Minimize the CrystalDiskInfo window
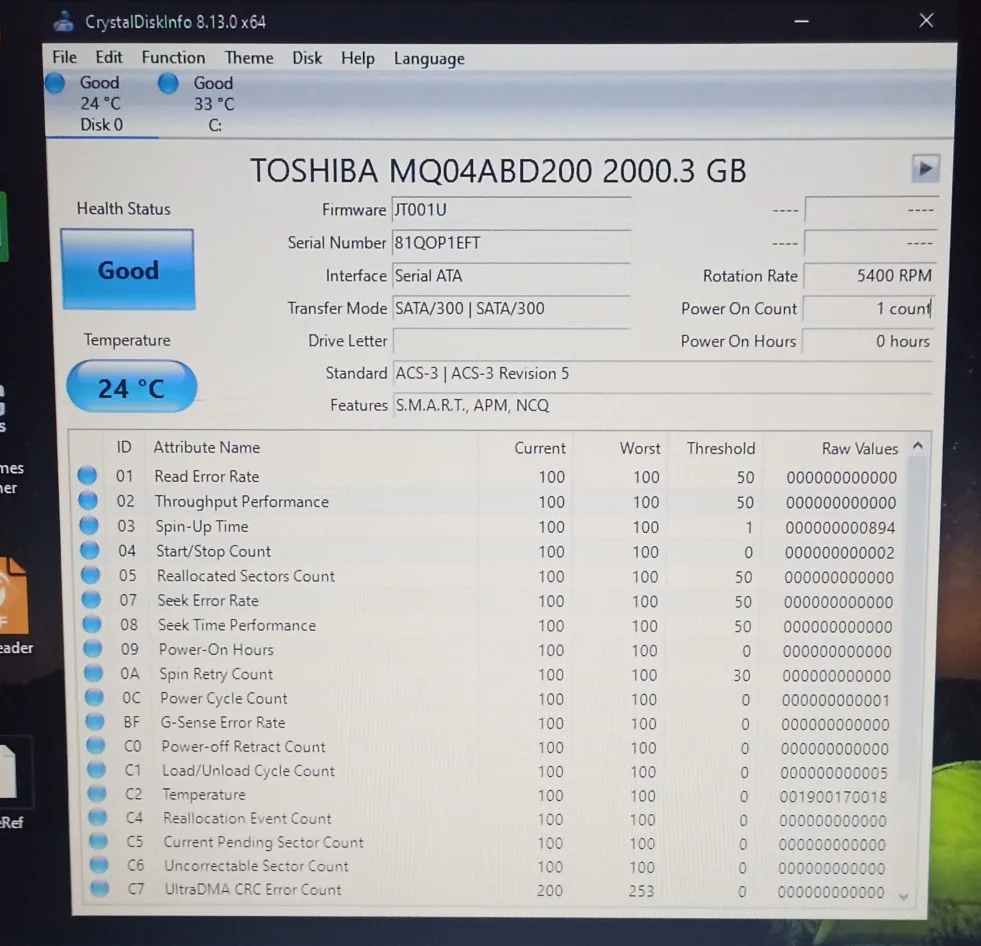 (x=801, y=21)
